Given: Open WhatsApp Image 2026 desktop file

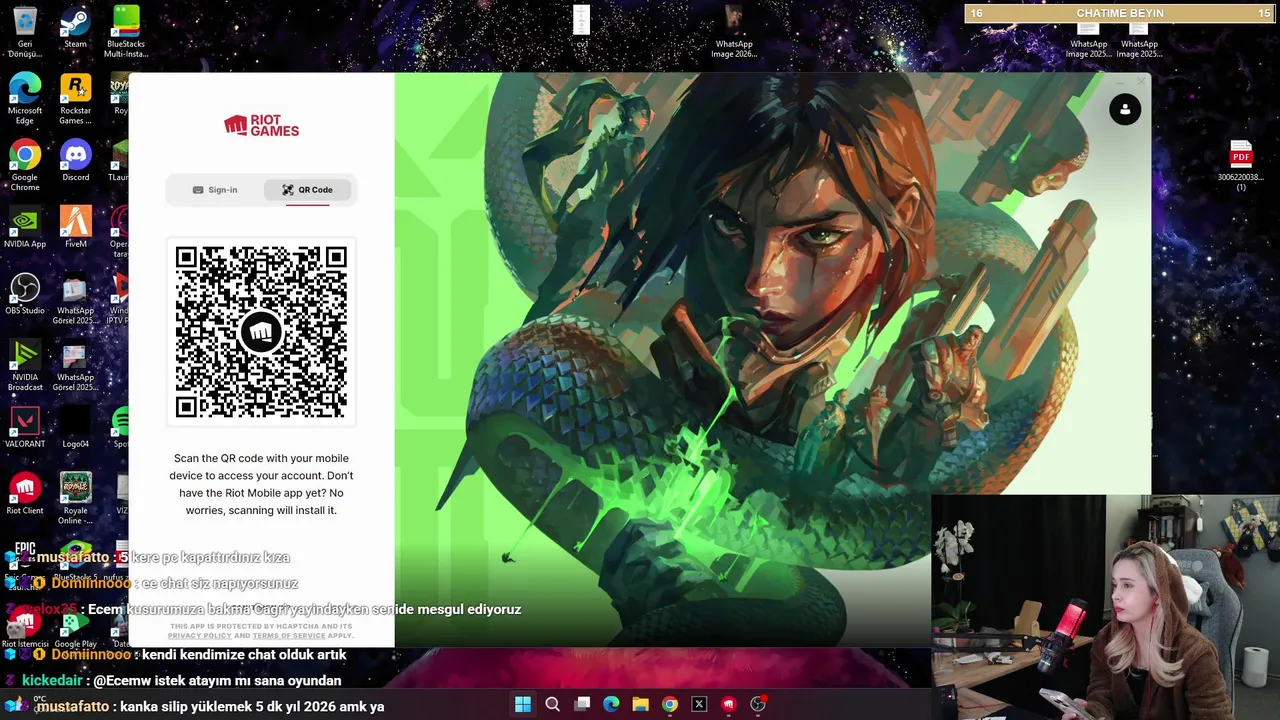Looking at the screenshot, I should pos(733,32).
